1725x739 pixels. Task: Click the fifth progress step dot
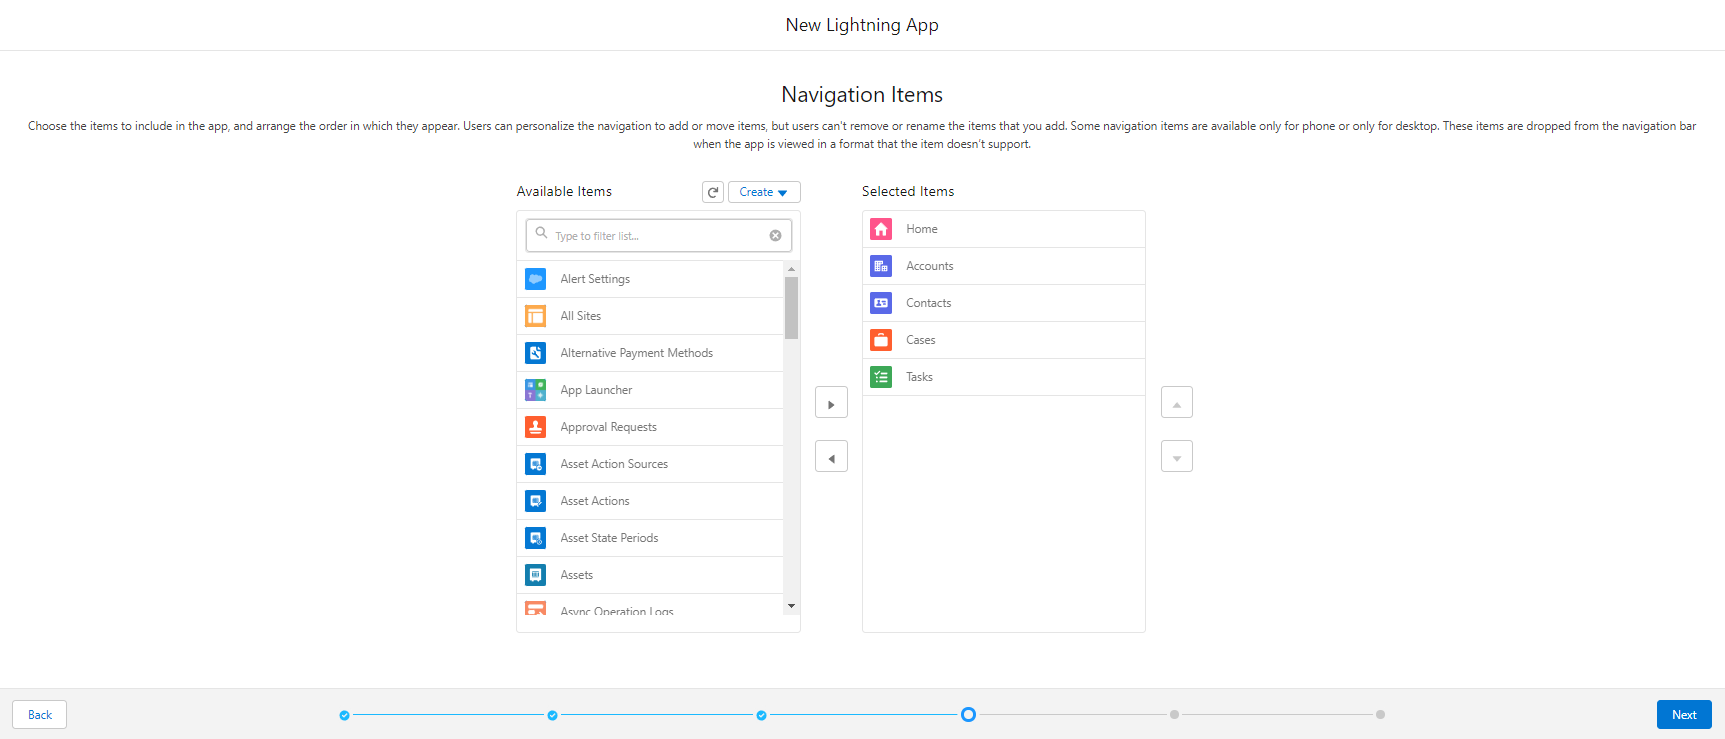(x=1174, y=715)
